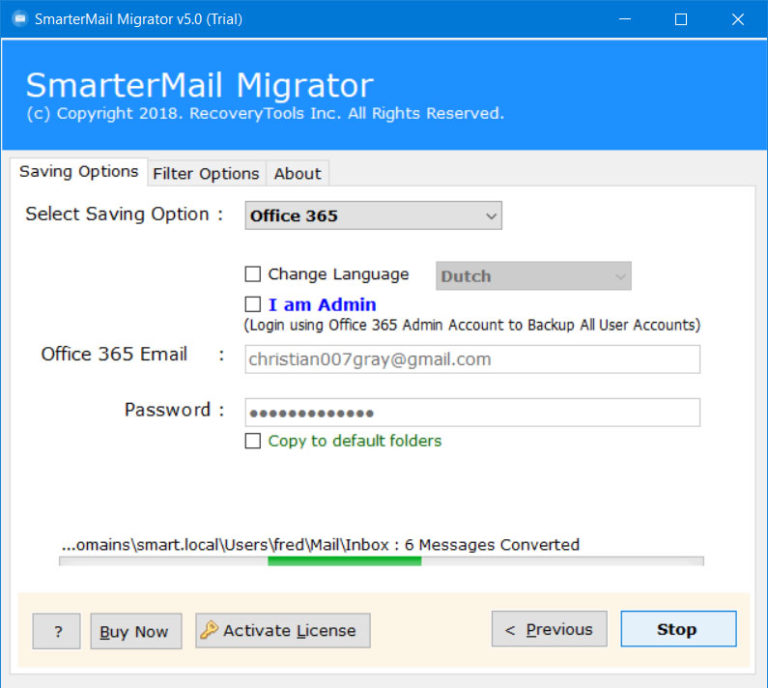Open the About tab
This screenshot has height=688, width=768.
tap(297, 174)
